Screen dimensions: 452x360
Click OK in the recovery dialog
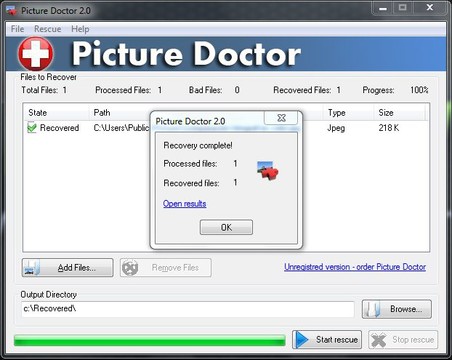(226, 227)
